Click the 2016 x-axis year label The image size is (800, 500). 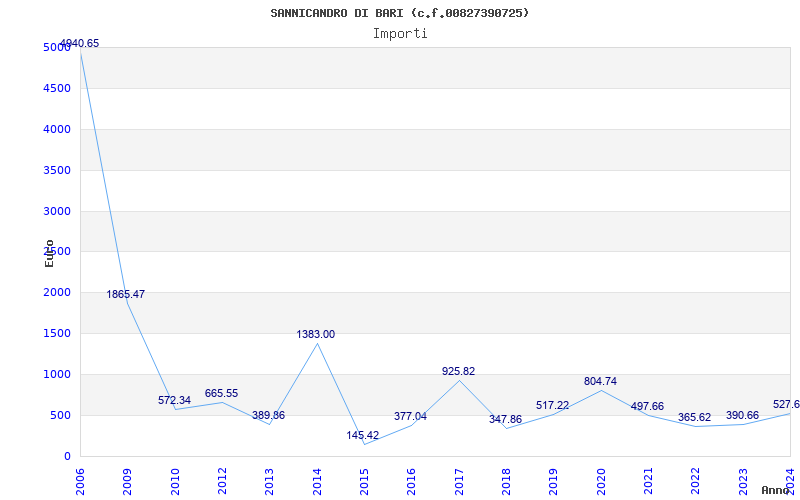(412, 482)
